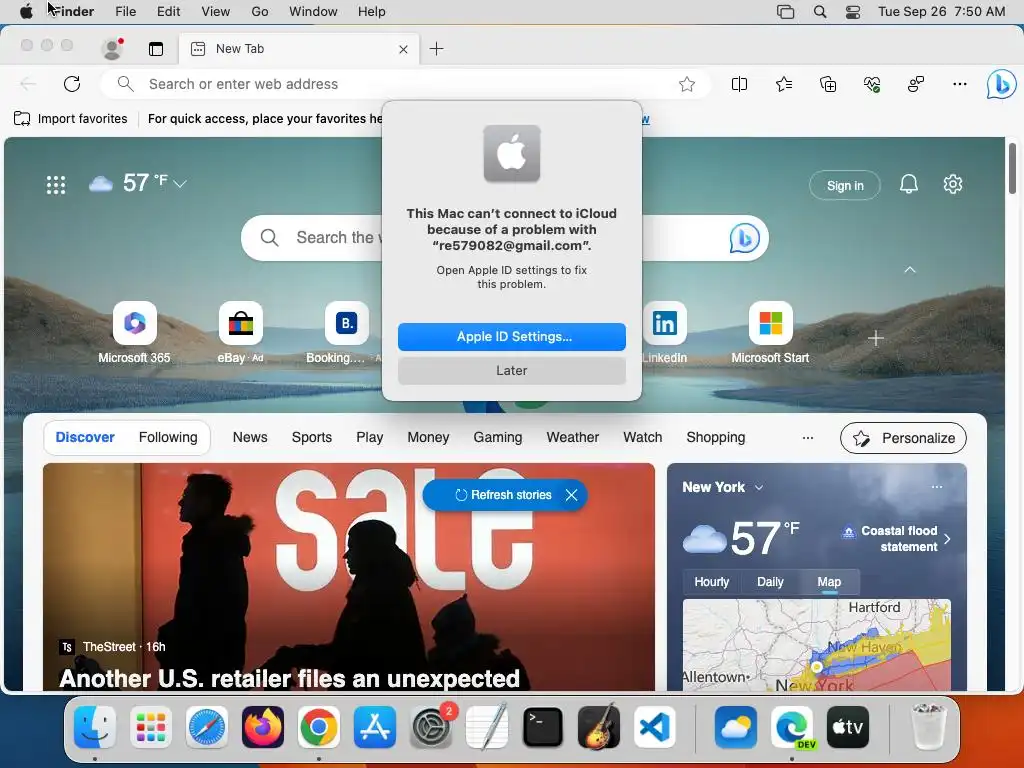Add this page to favorites via the star

click(x=686, y=84)
